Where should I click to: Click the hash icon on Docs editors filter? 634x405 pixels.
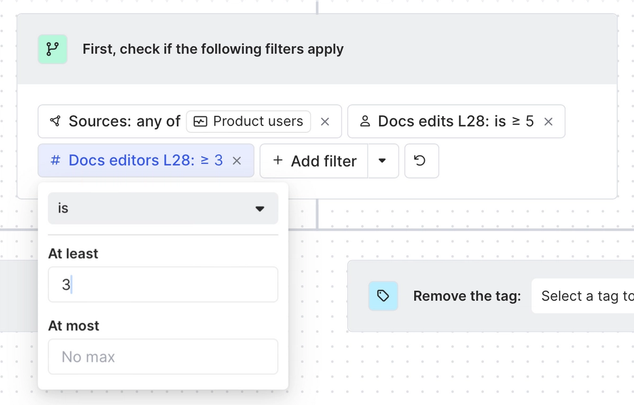pyautogui.click(x=55, y=160)
